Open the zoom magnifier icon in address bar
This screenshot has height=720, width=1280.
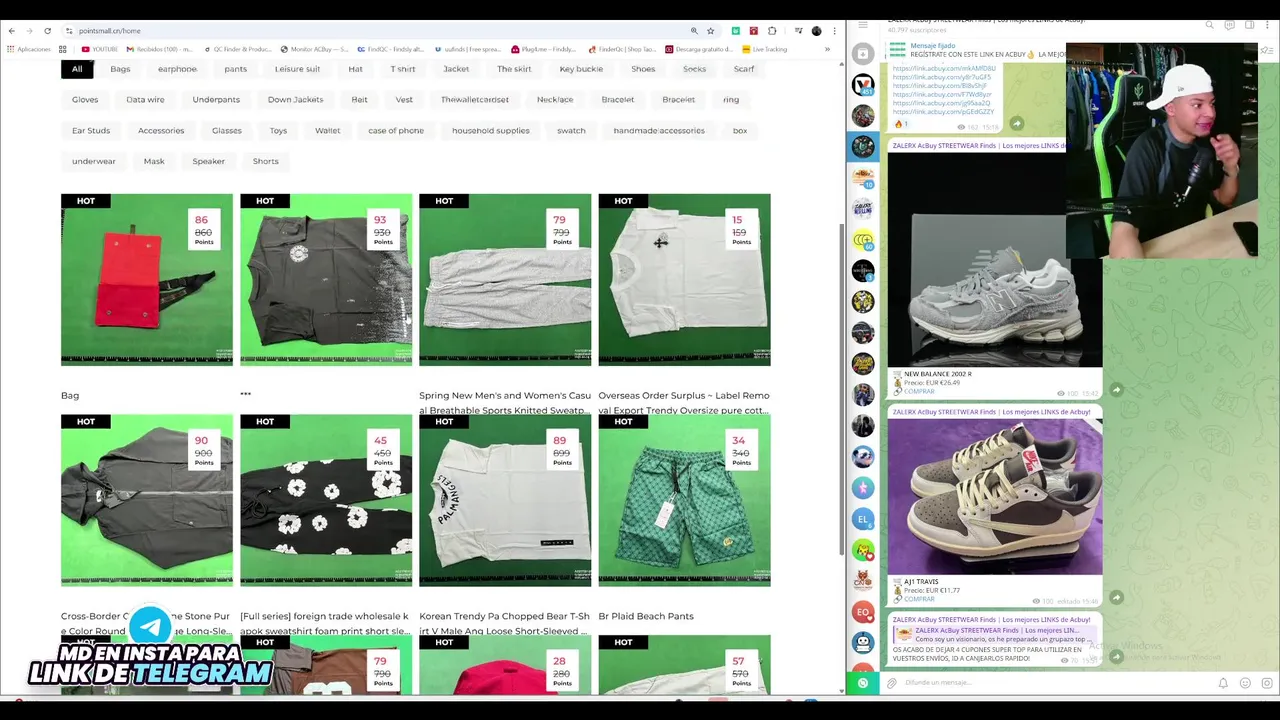694,31
